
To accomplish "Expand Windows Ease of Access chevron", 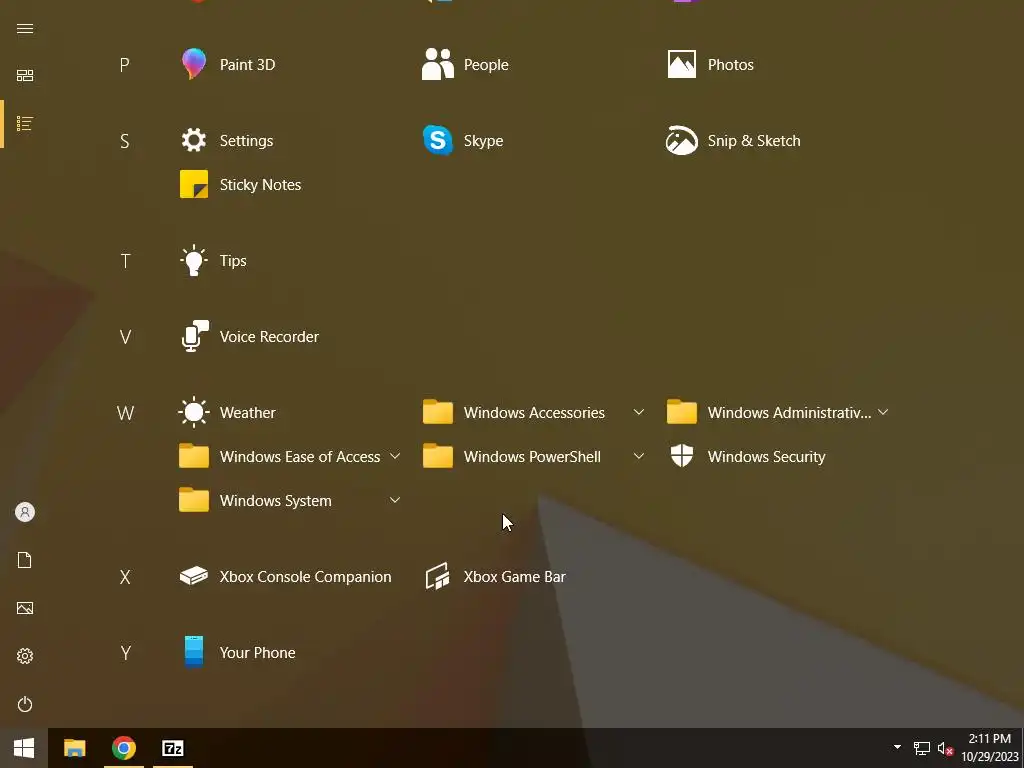I will pyautogui.click(x=394, y=456).
